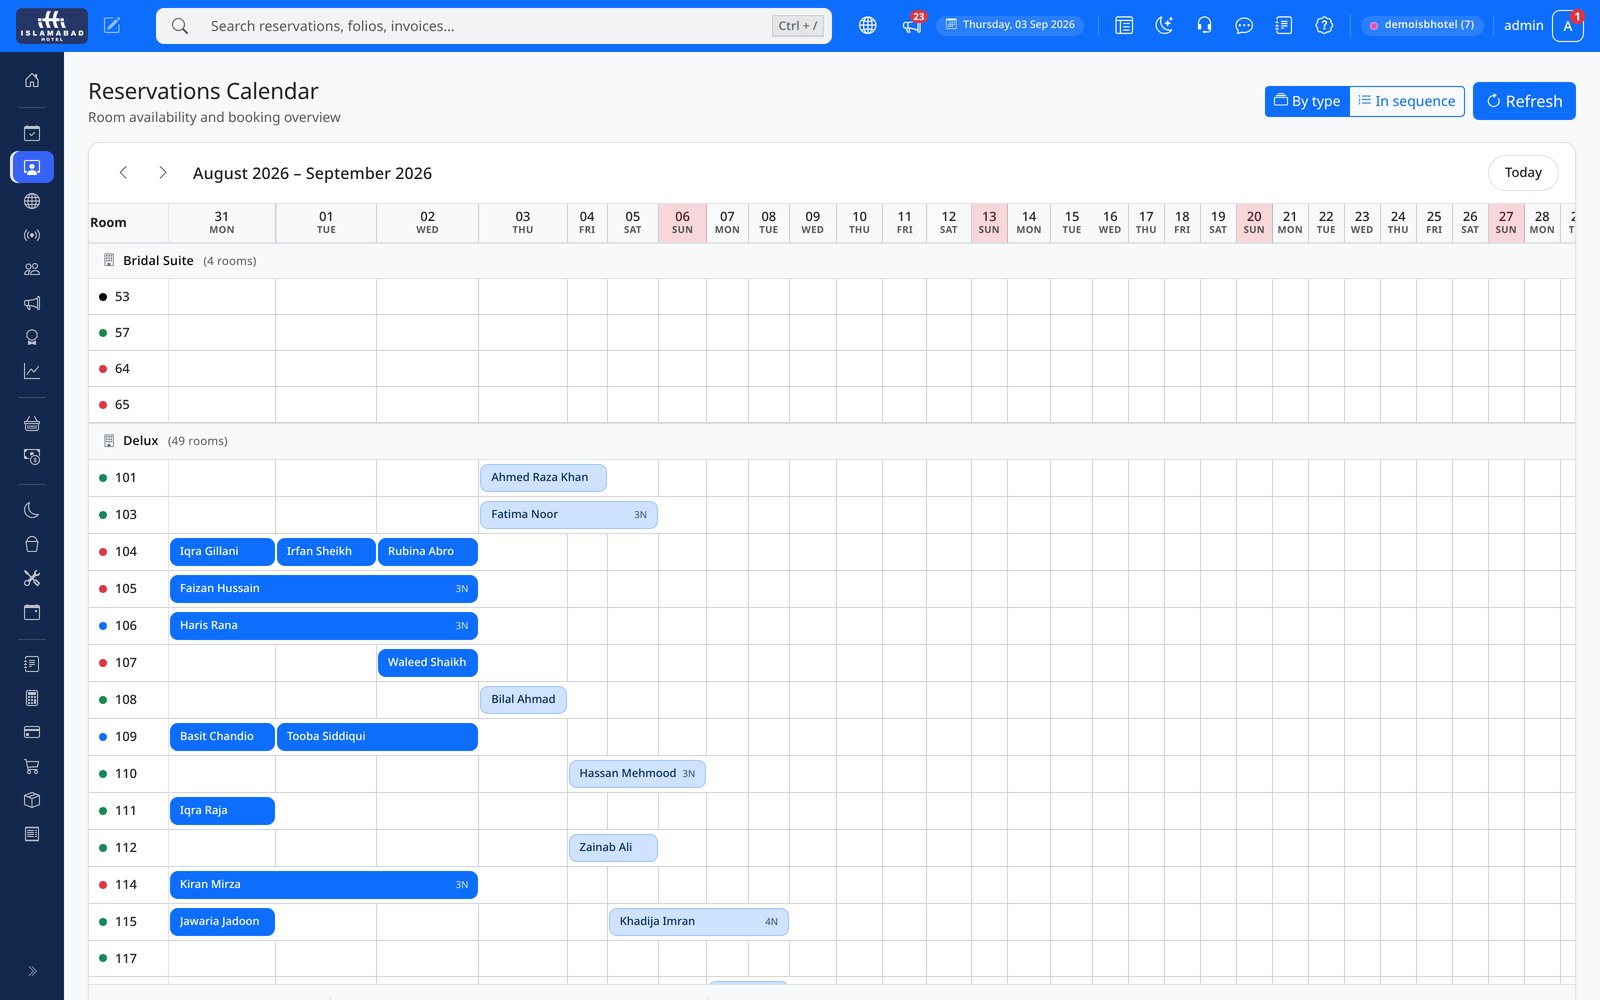1600x1000 pixels.
Task: Open the top bar notes document icon
Action: click(x=1284, y=26)
